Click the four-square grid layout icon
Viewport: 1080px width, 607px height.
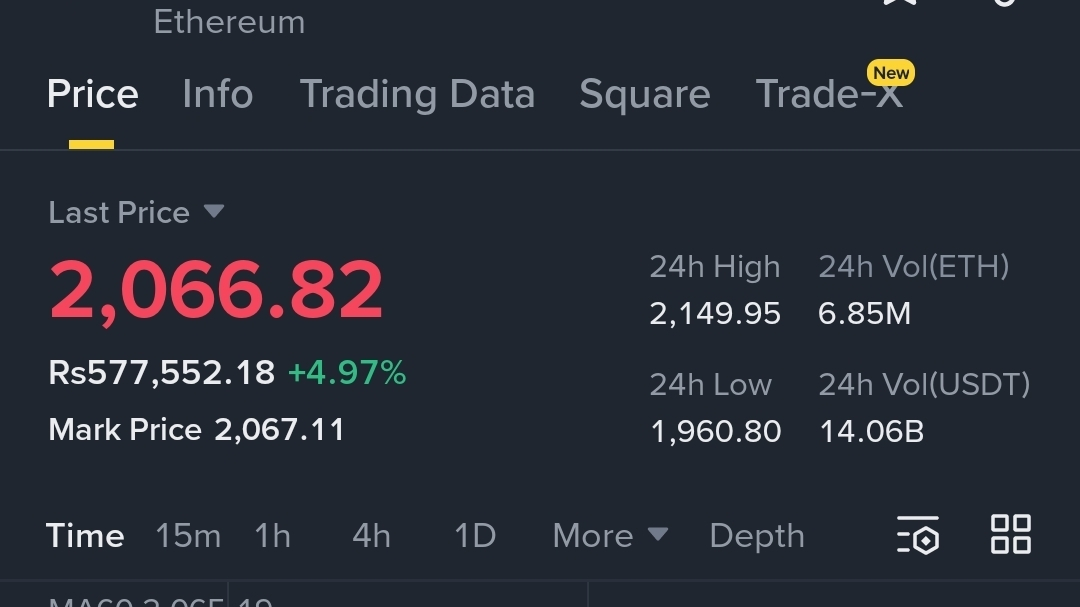[1010, 534]
